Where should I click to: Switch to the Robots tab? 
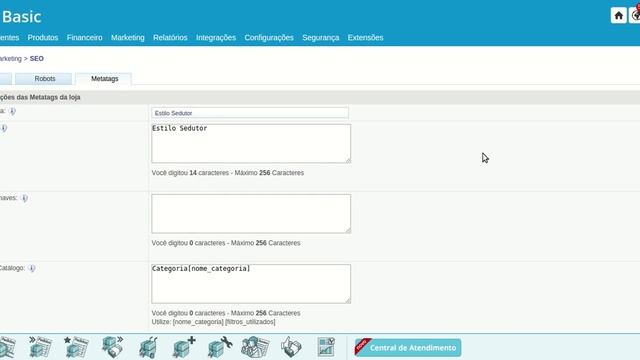point(44,79)
